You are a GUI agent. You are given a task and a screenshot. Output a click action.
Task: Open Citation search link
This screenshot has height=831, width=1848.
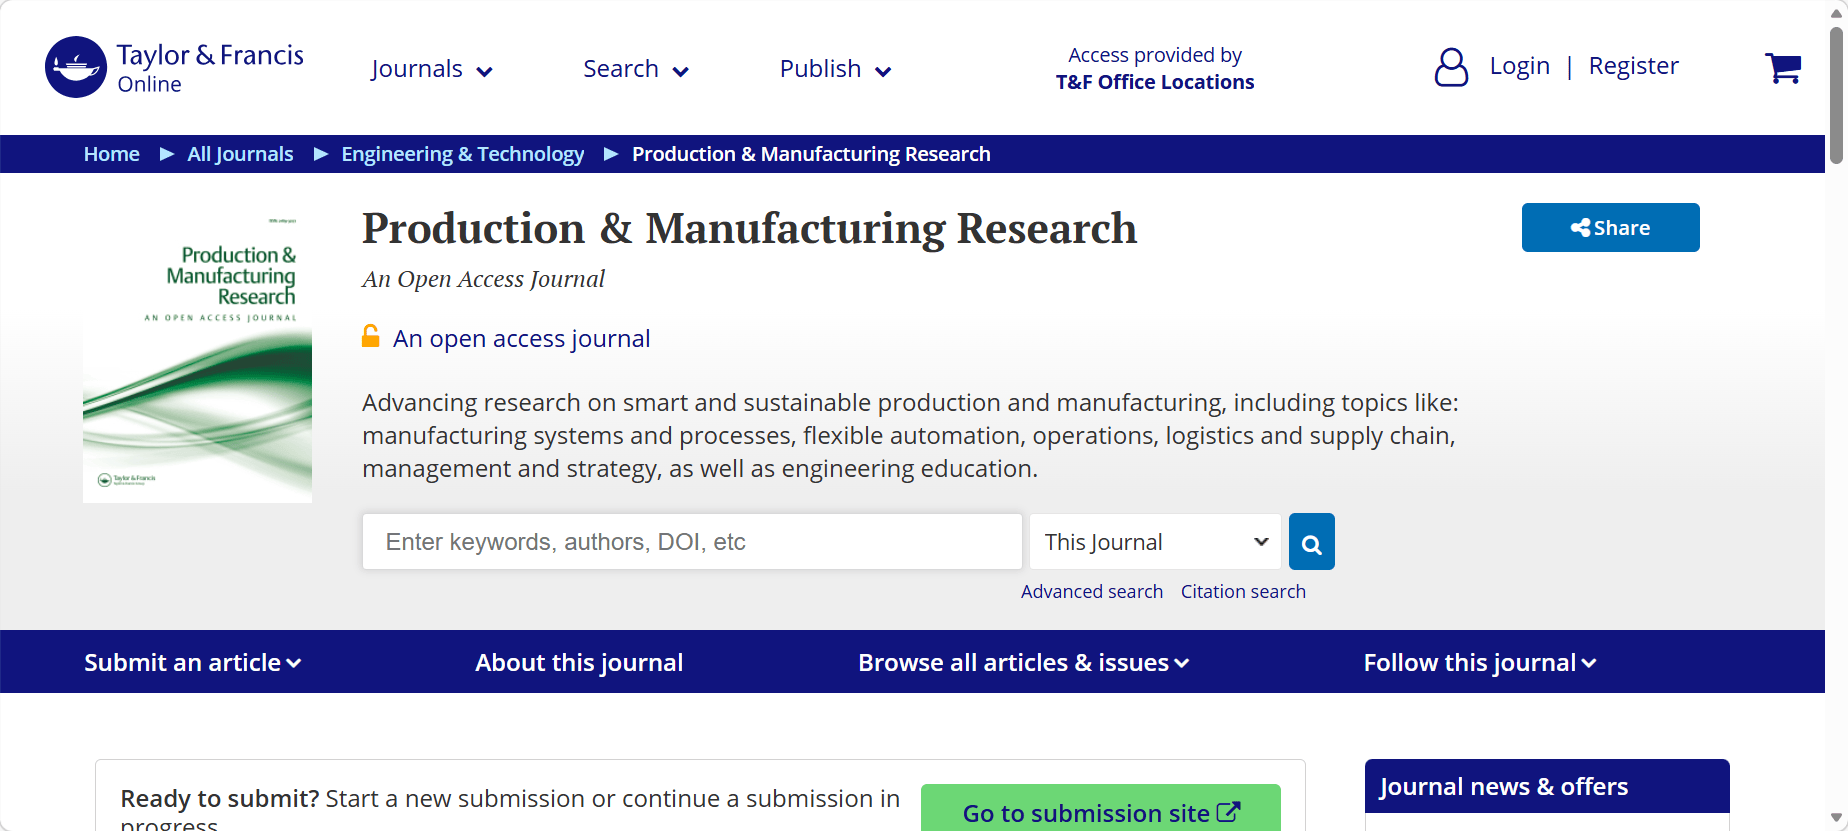point(1243,591)
